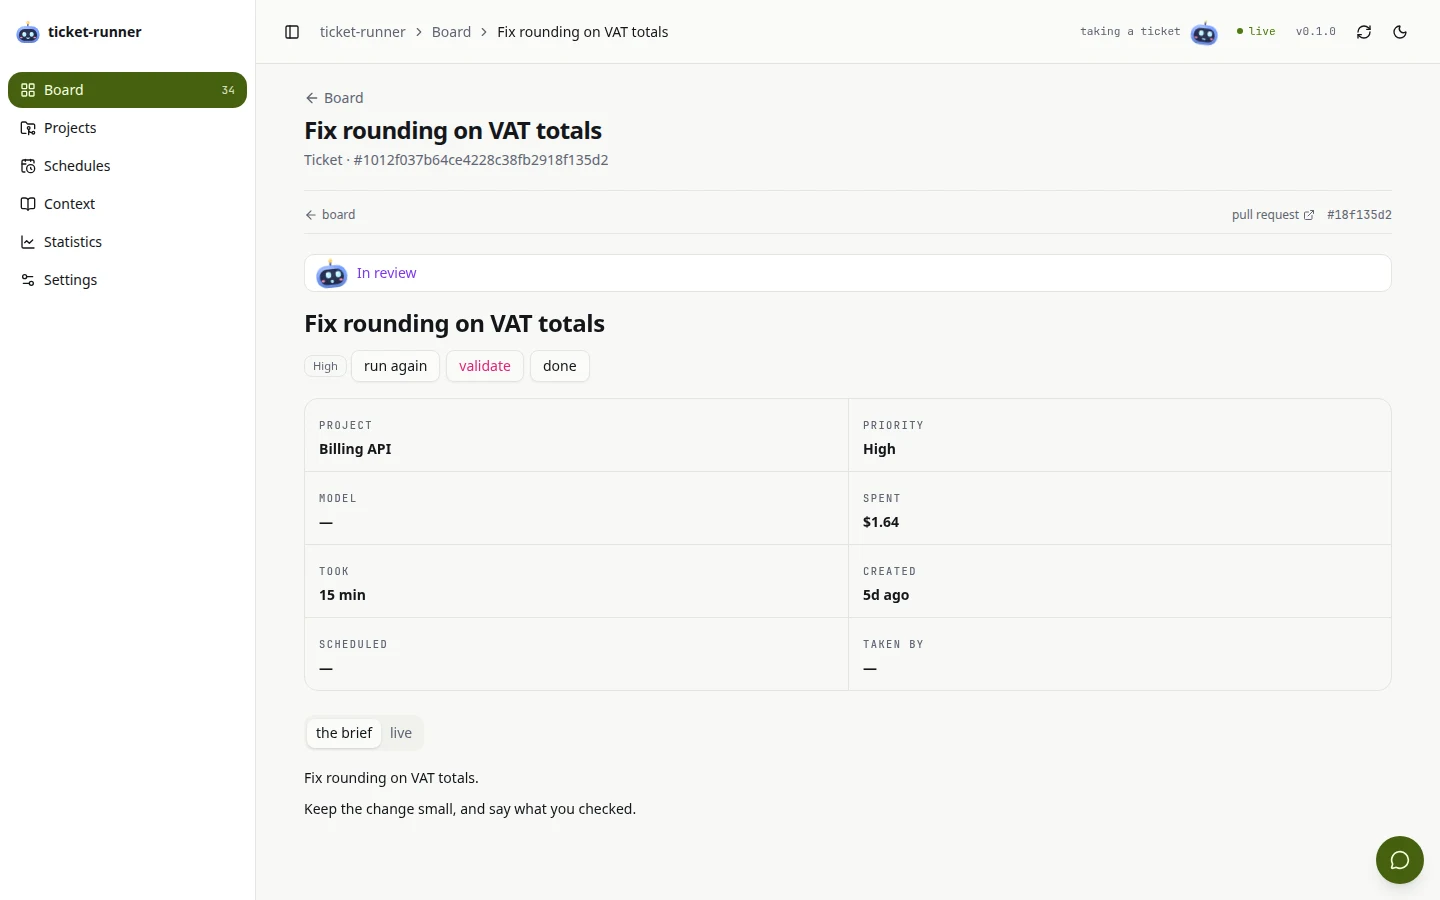Click the 'In review' status text
This screenshot has height=900, width=1440.
(386, 273)
